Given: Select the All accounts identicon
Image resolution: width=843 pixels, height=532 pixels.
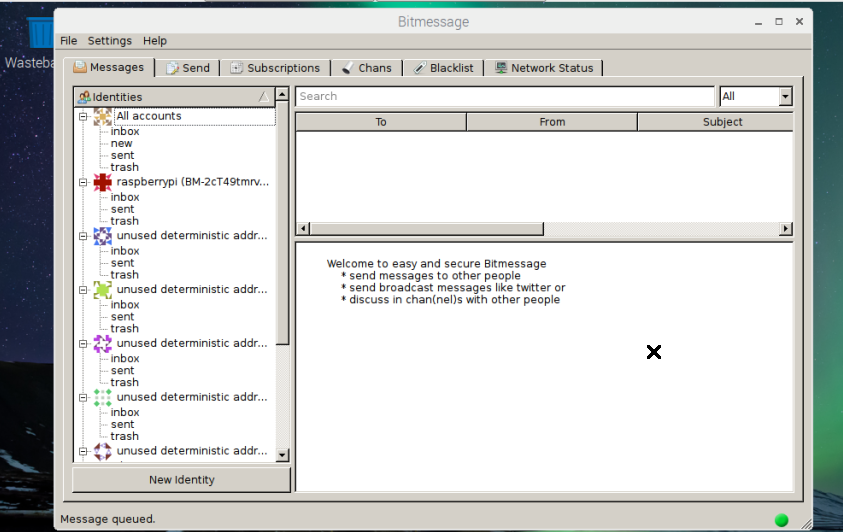Looking at the screenshot, I should click(103, 117).
